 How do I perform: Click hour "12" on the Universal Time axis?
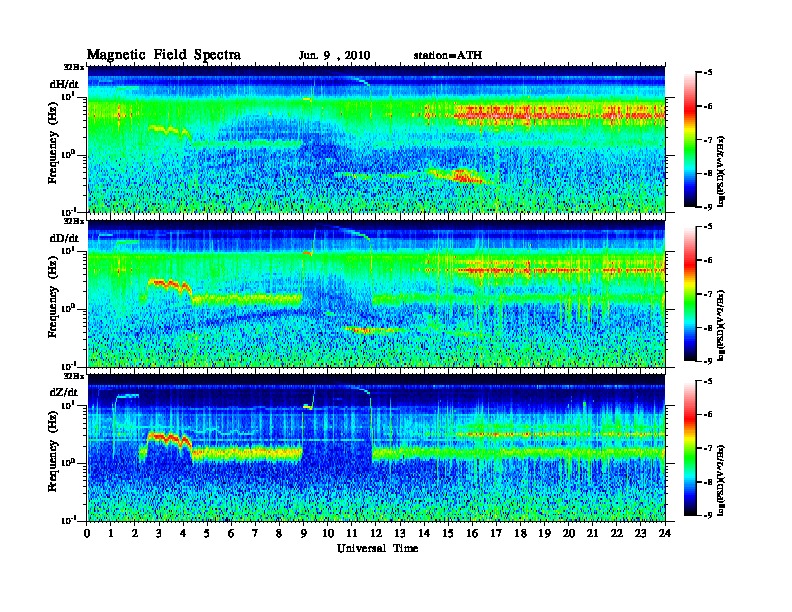point(376,534)
